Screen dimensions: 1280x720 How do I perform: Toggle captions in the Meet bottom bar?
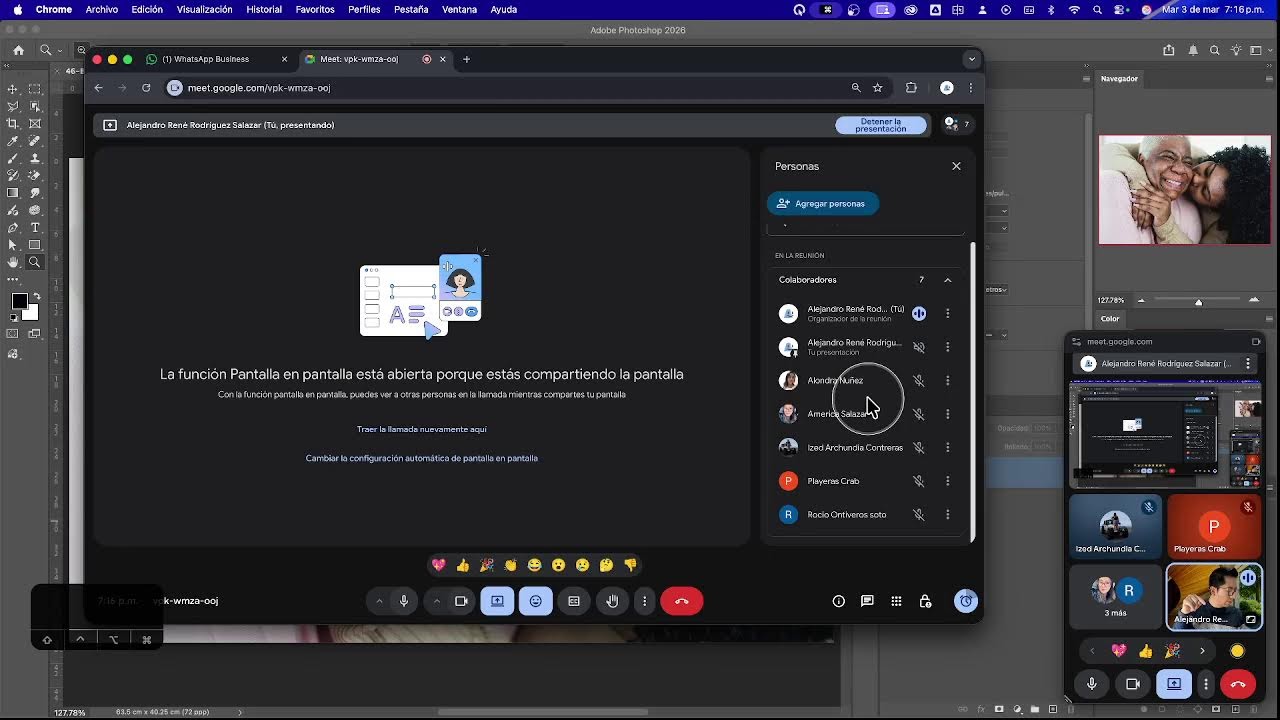(x=574, y=601)
